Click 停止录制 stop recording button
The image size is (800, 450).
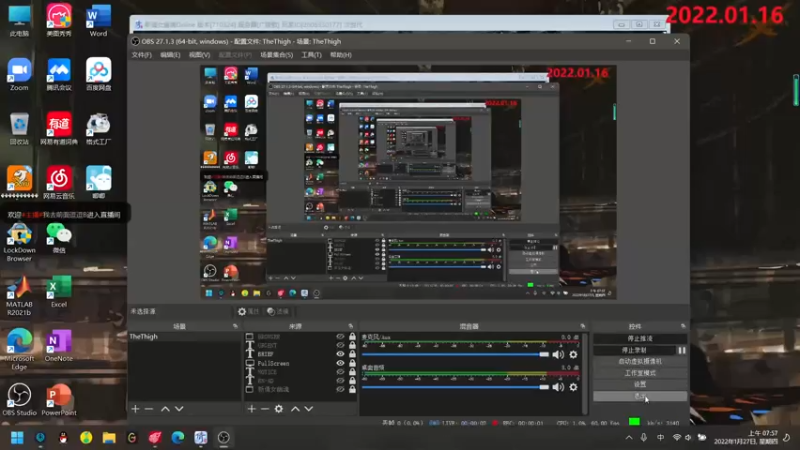[634, 351]
